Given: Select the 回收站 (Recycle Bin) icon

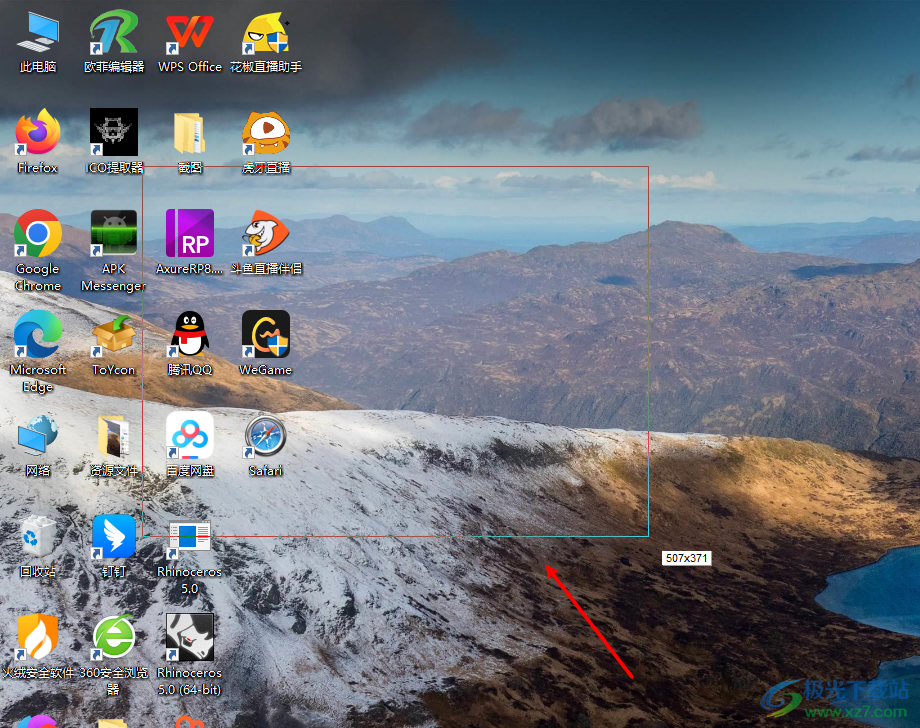Looking at the screenshot, I should (x=38, y=537).
